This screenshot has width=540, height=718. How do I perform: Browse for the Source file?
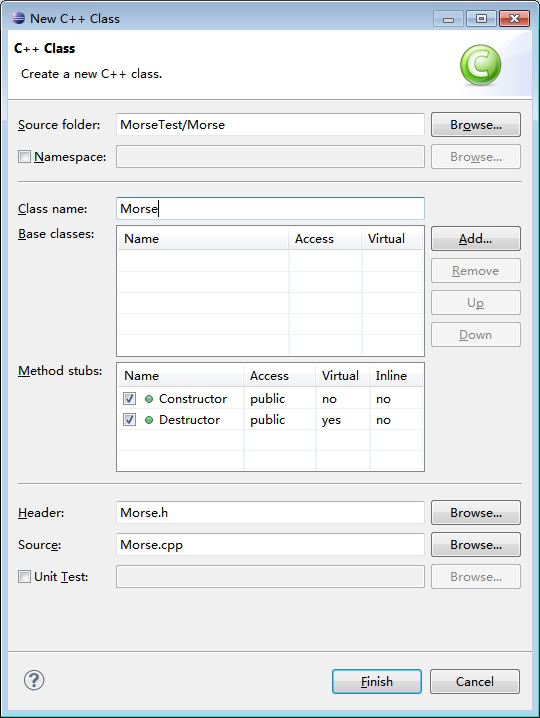click(x=475, y=544)
